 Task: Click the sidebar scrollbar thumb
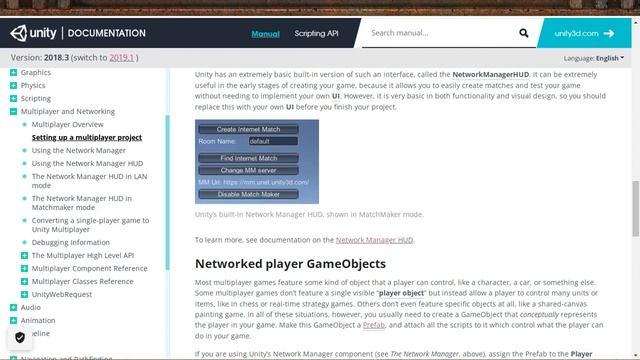point(167,193)
